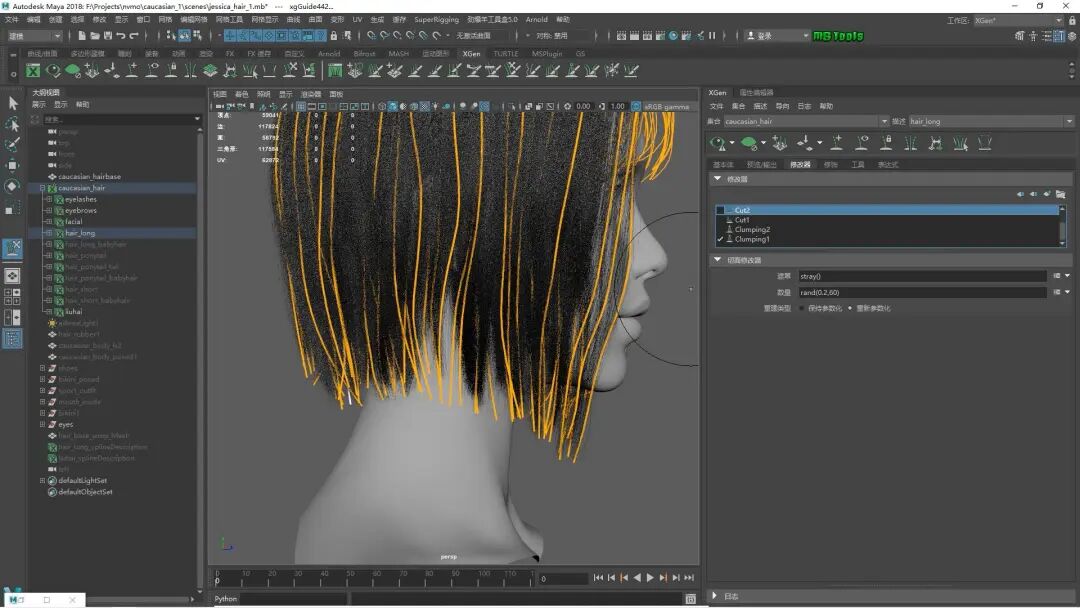Click the undo arrow icon
The image size is (1080, 608).
click(x=120, y=36)
